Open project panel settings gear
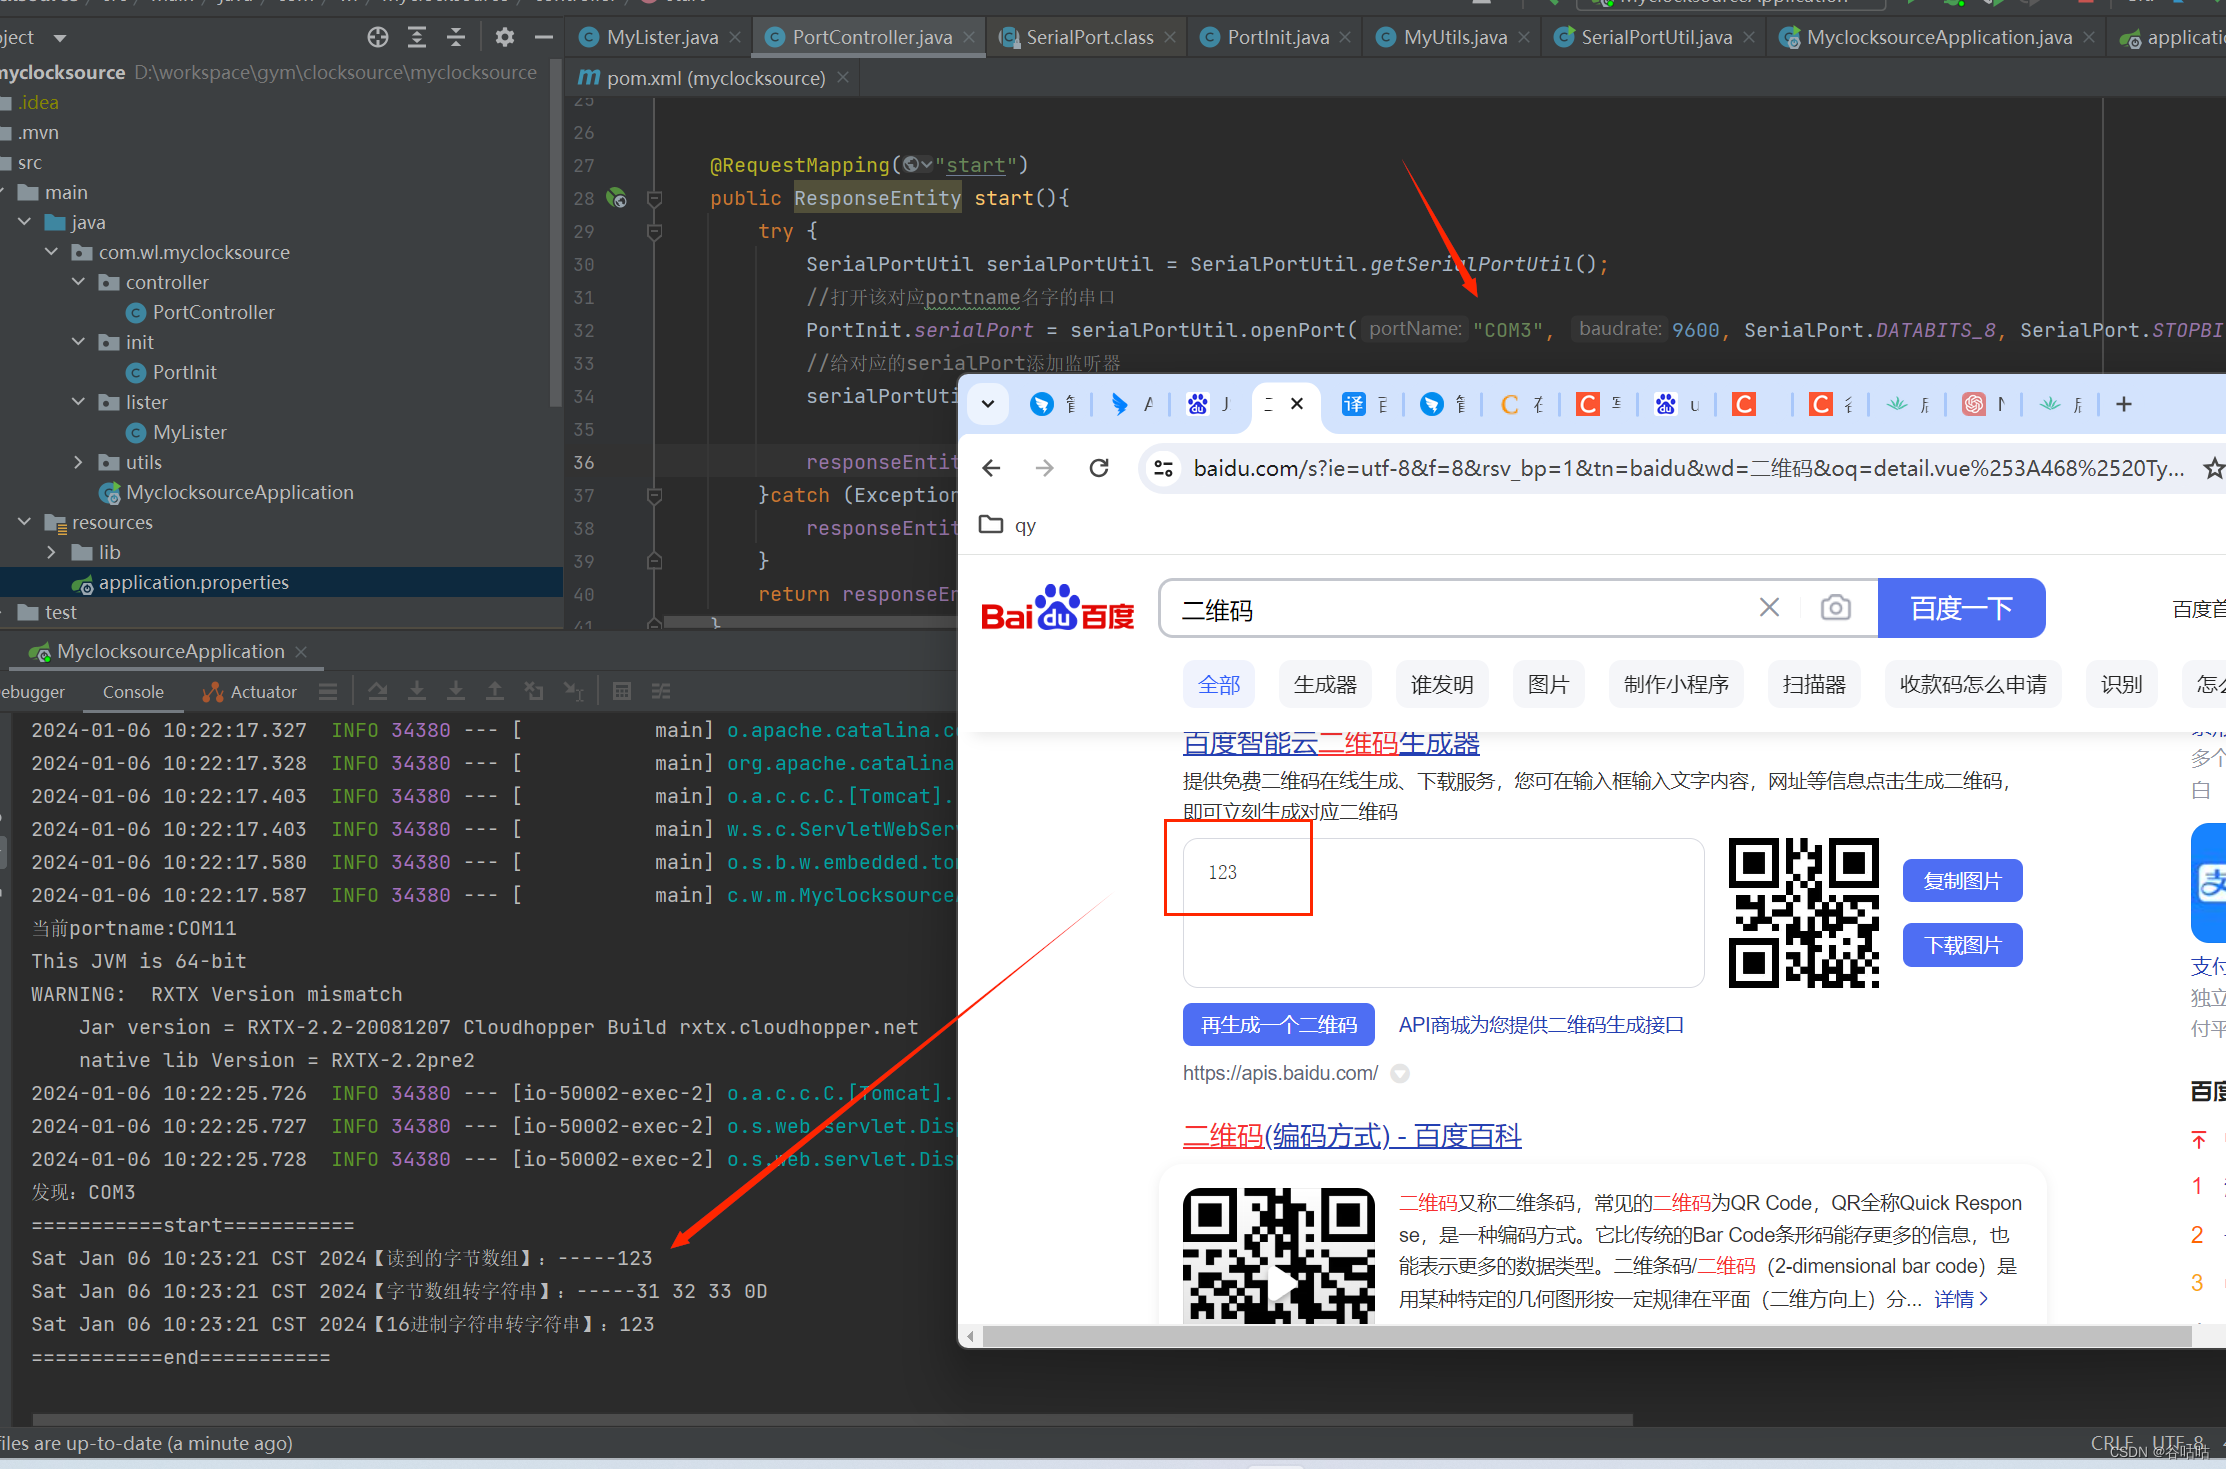Viewport: 2226px width, 1469px height. [505, 38]
